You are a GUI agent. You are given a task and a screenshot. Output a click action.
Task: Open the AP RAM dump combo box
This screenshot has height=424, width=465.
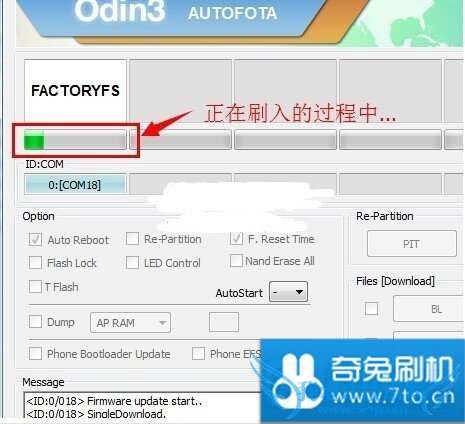130,323
